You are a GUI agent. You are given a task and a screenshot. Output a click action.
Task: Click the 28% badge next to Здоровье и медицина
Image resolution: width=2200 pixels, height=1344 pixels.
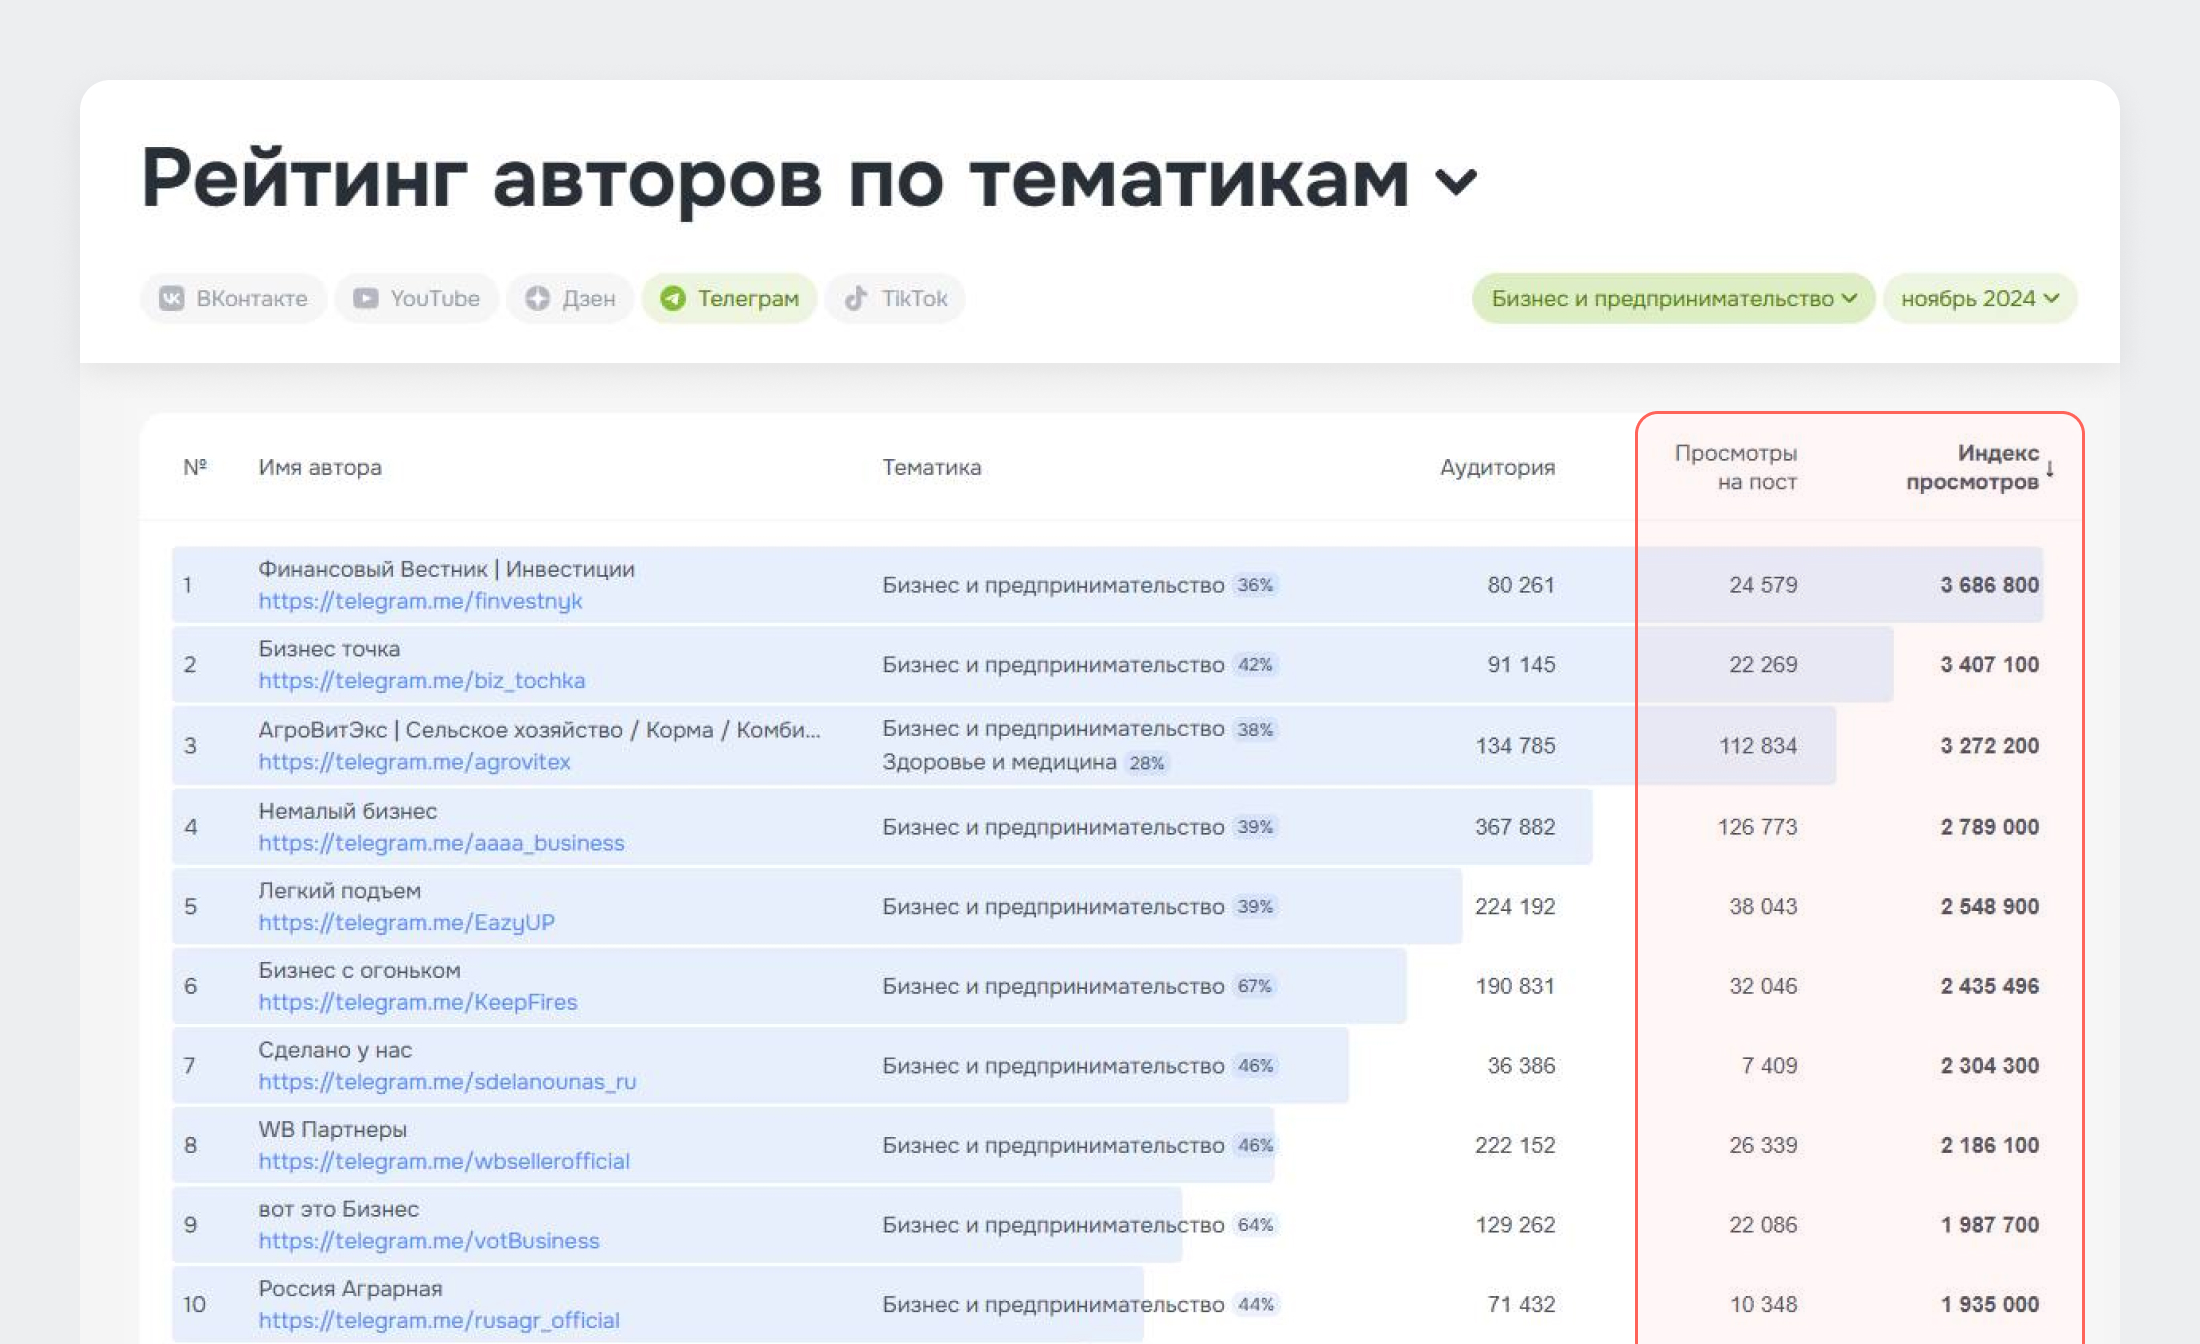click(x=1146, y=763)
